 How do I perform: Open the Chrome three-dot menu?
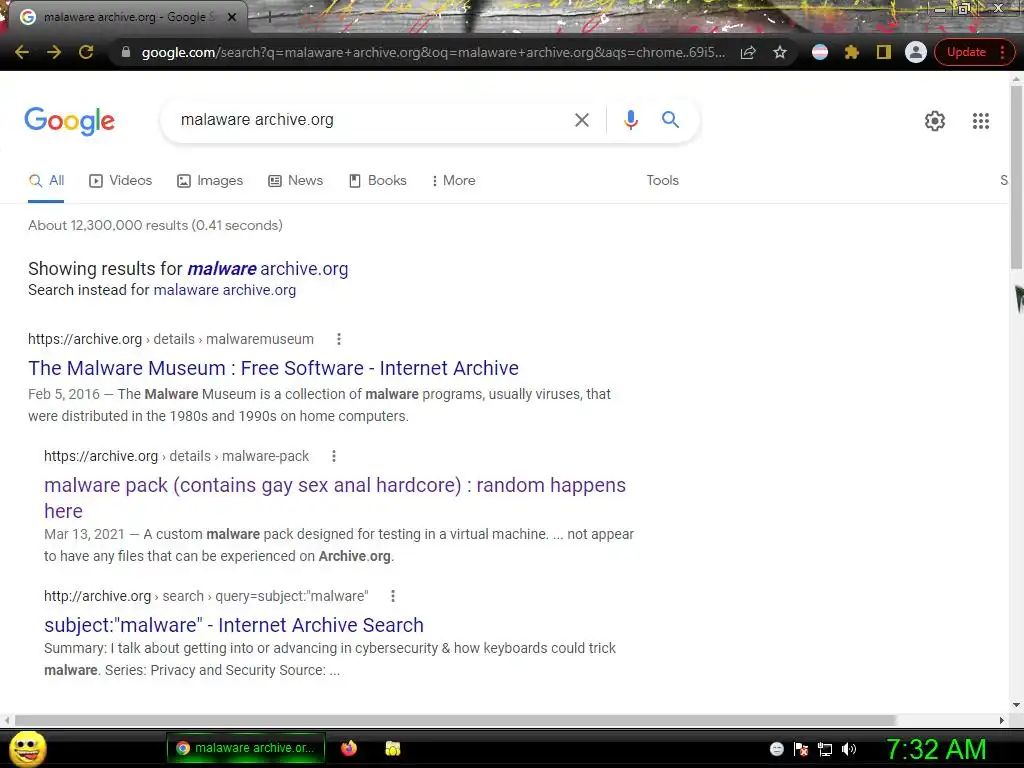coord(1002,52)
